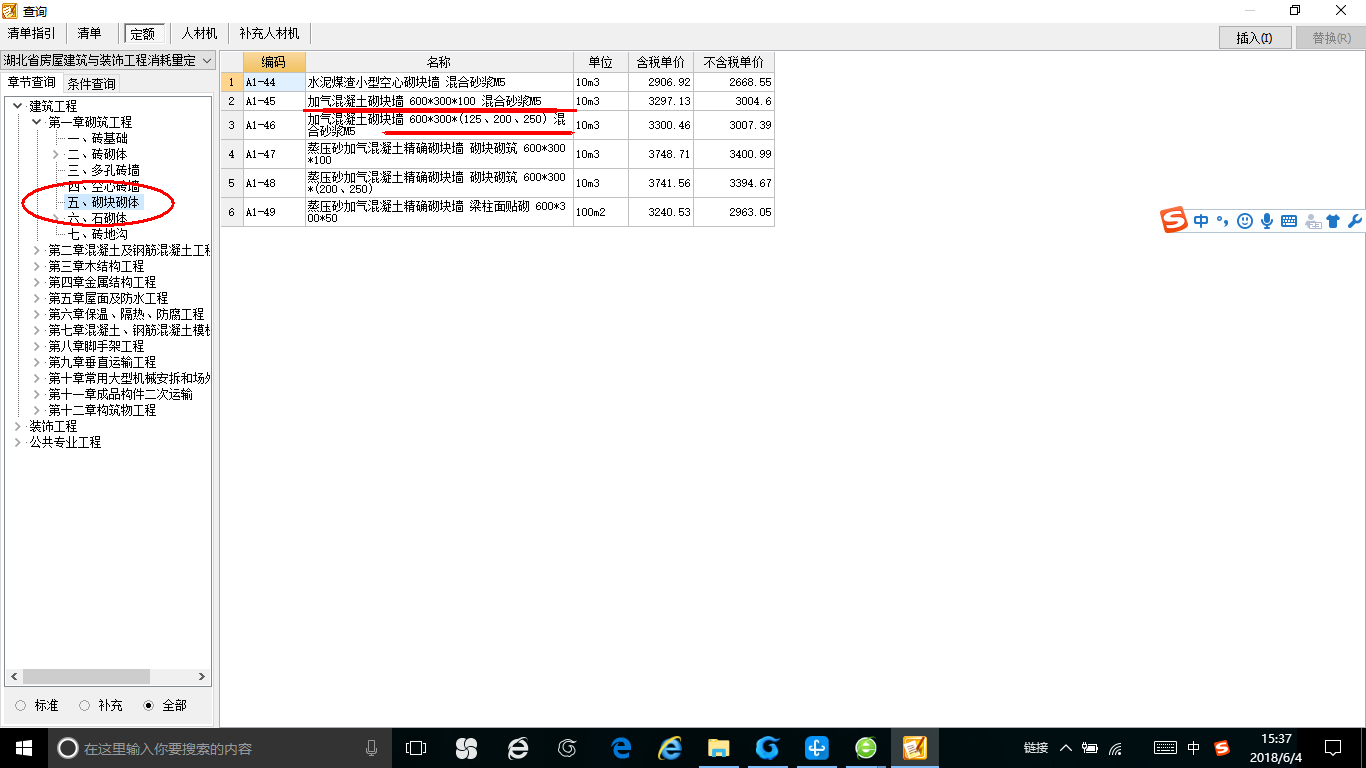Toggle Chinese/English mode on Sogou toolbar
Image resolution: width=1366 pixels, height=768 pixels.
tap(1201, 222)
